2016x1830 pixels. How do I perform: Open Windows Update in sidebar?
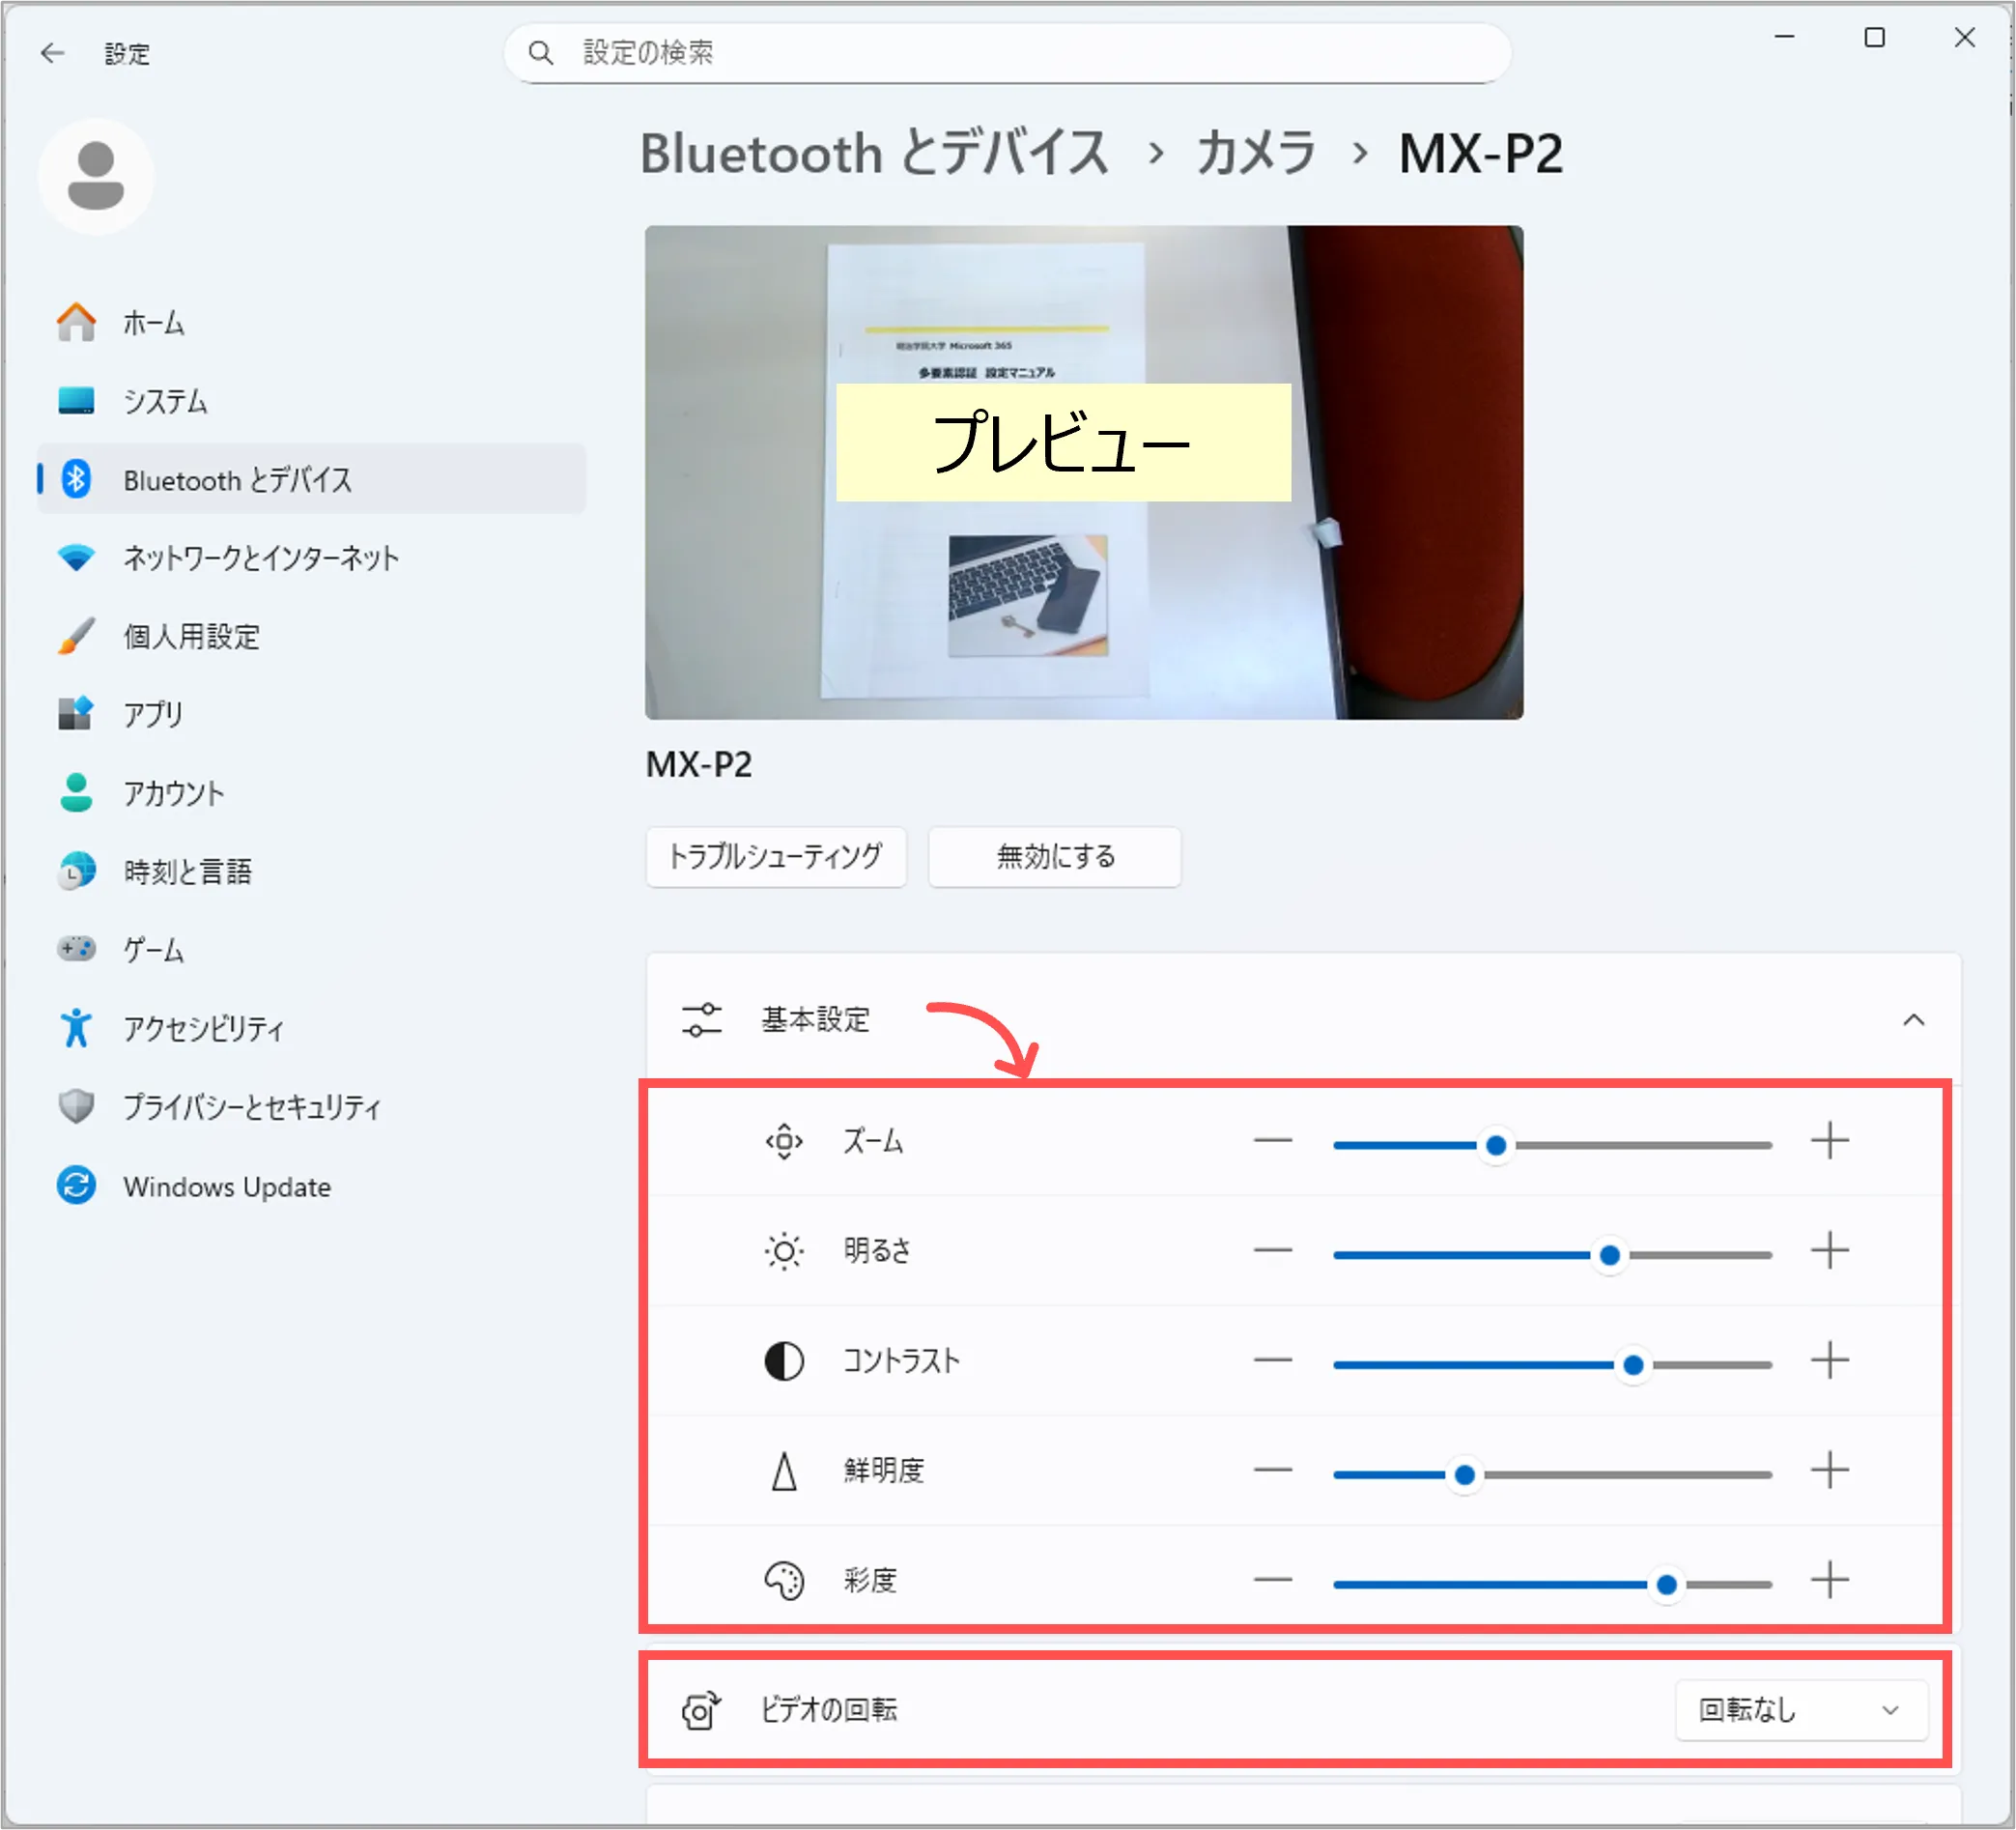[227, 1187]
